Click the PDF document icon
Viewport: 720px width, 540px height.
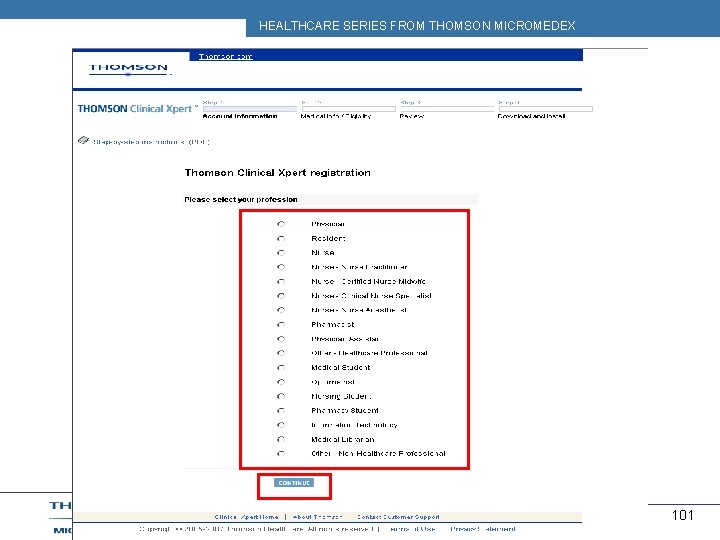(83, 140)
